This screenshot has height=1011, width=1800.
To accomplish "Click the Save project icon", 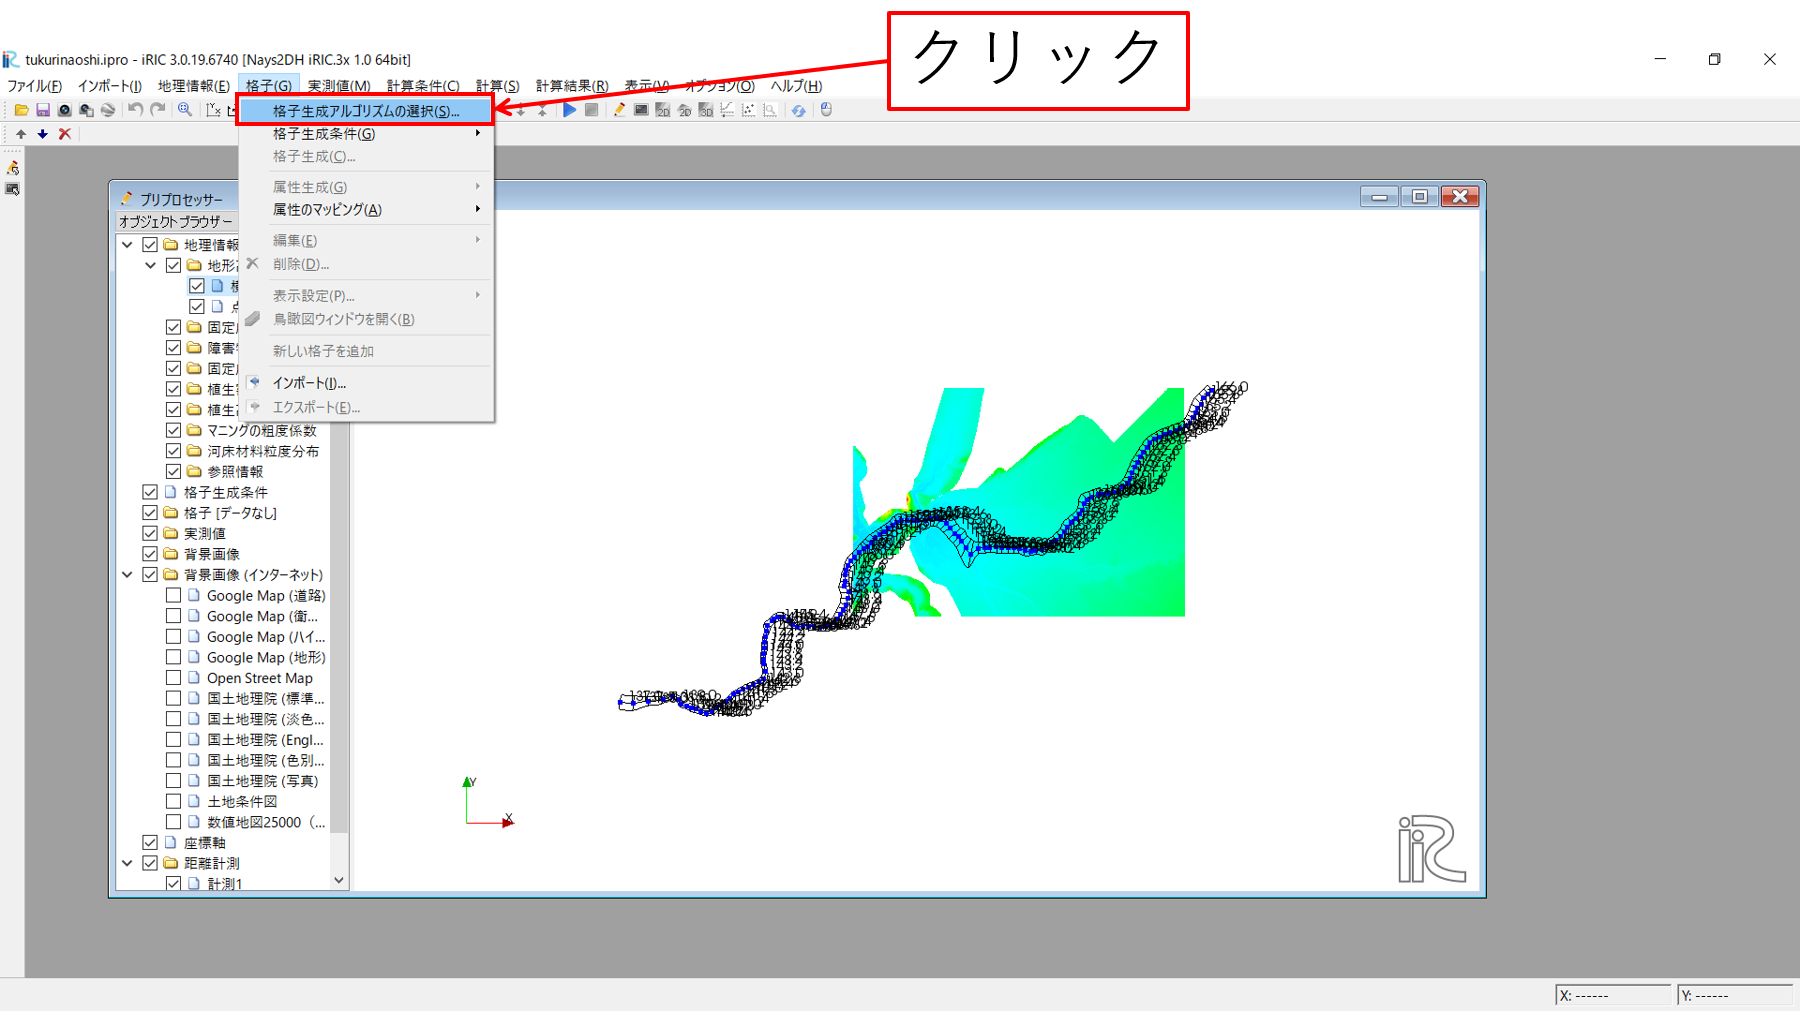I will pyautogui.click(x=42, y=110).
